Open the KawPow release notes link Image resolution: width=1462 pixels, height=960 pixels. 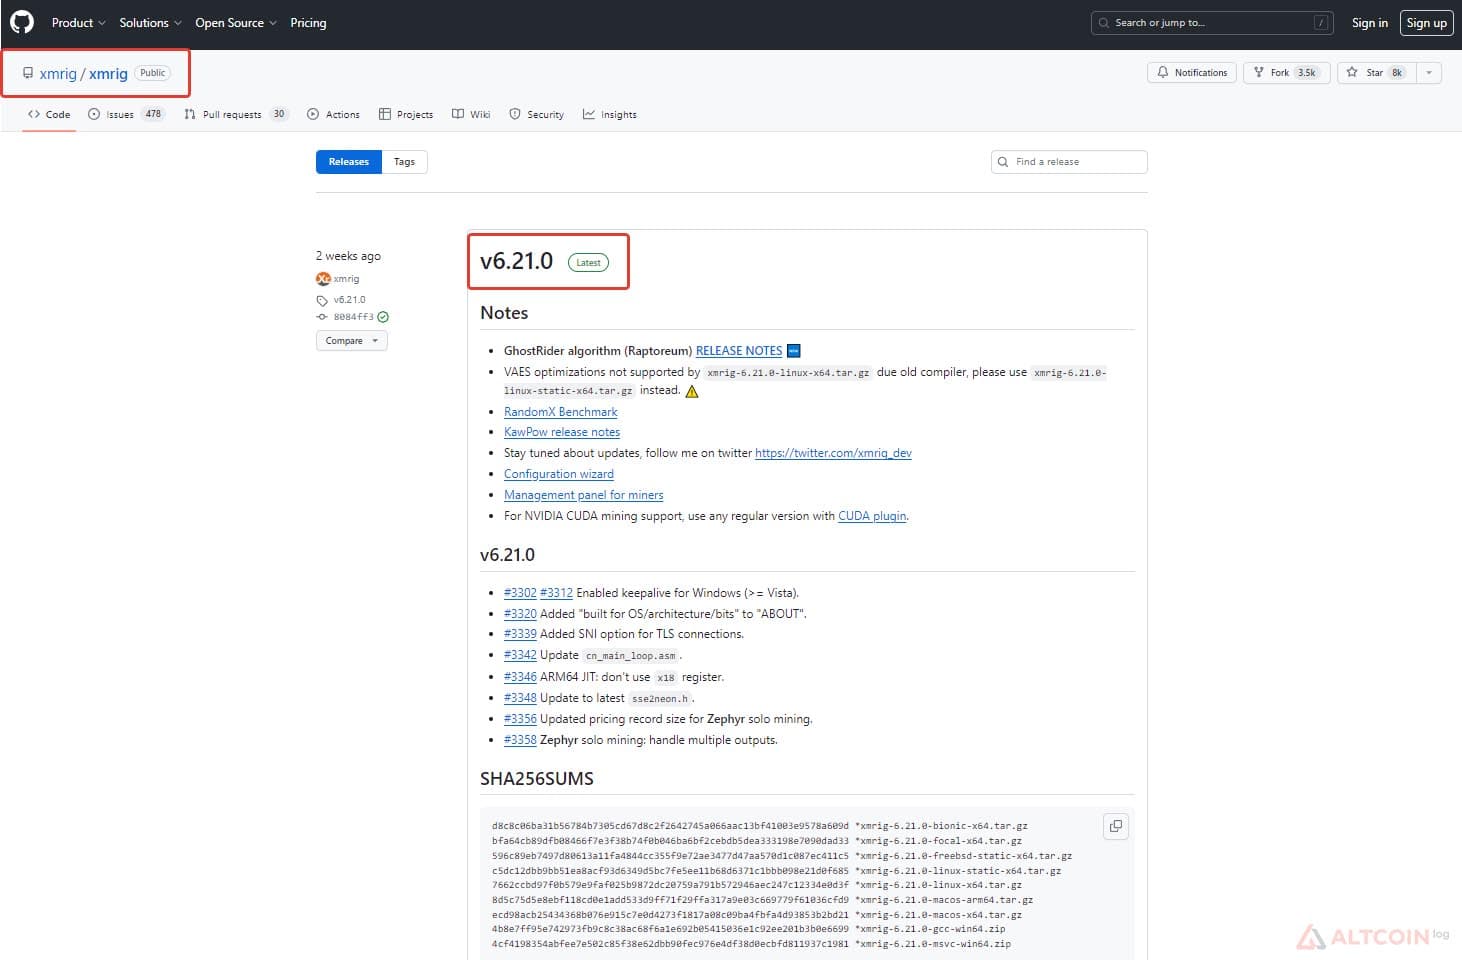coord(562,432)
